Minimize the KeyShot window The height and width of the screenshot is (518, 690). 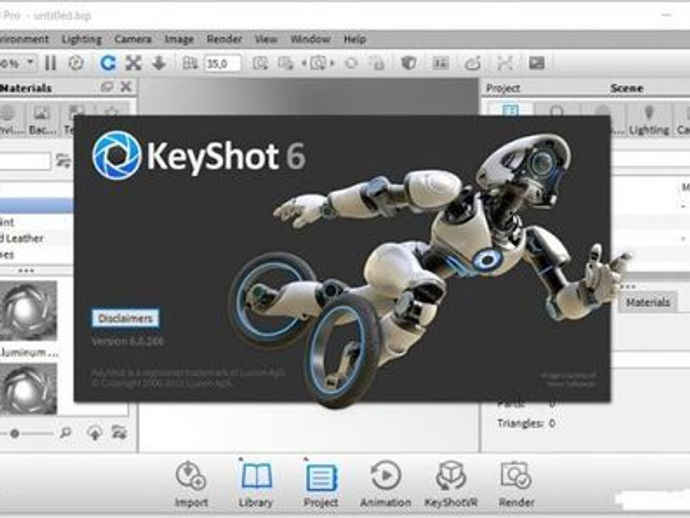pos(666,15)
